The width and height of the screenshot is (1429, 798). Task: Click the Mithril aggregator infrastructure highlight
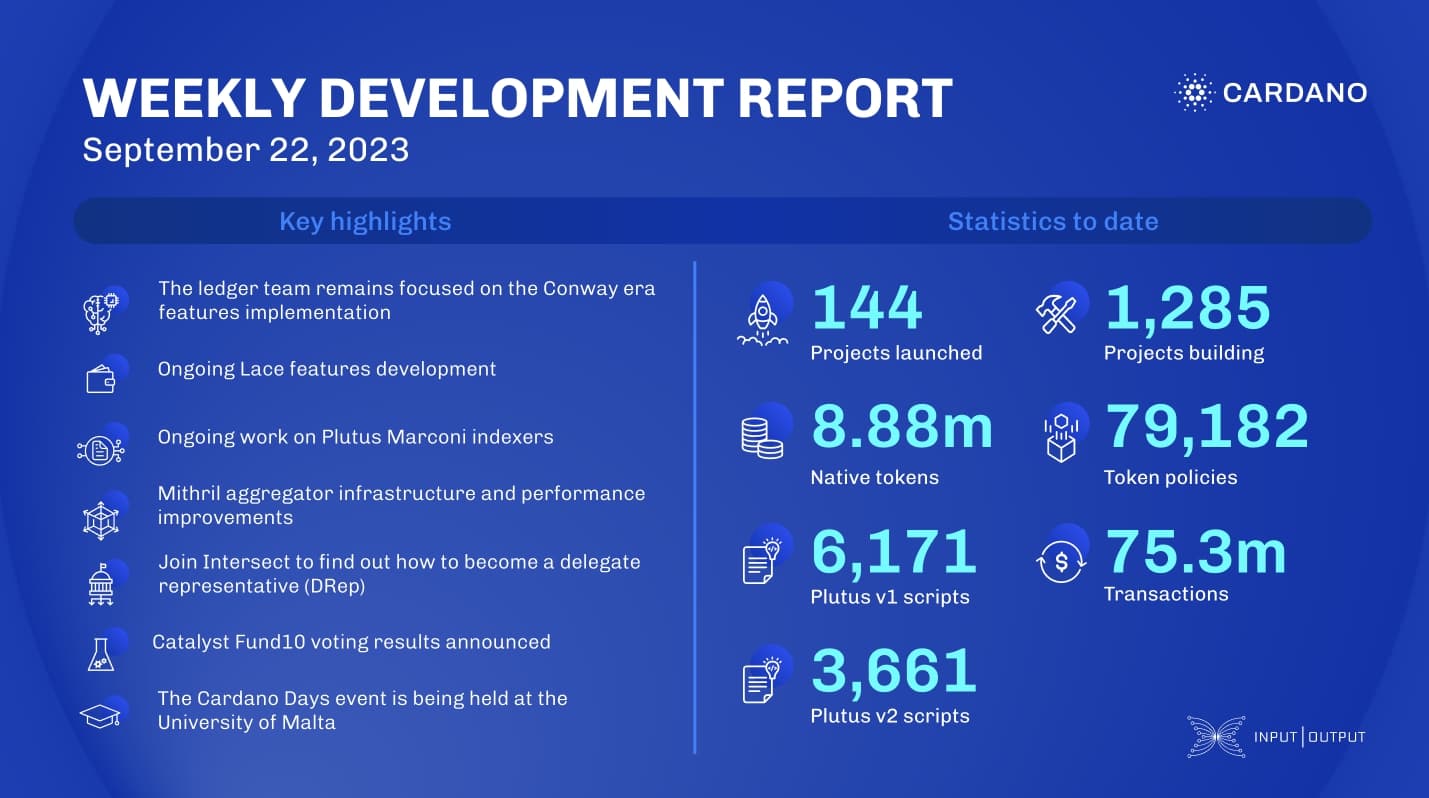[401, 505]
